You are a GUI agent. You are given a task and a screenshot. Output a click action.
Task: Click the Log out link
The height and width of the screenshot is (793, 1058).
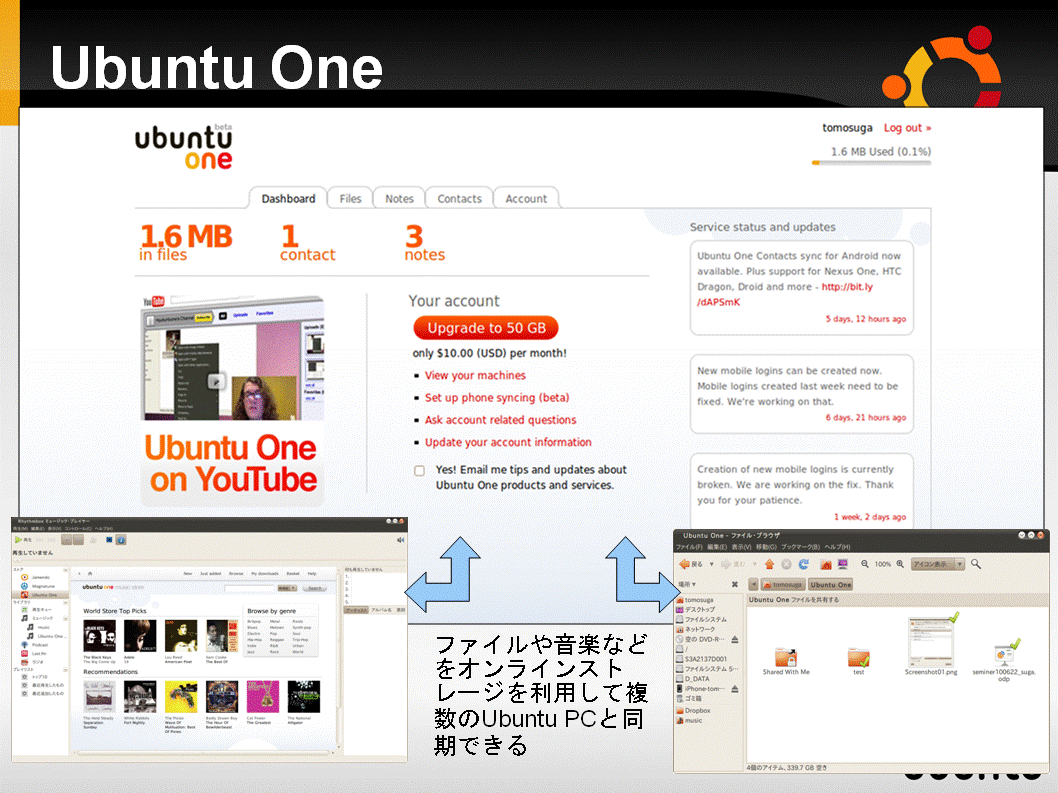[x=907, y=128]
